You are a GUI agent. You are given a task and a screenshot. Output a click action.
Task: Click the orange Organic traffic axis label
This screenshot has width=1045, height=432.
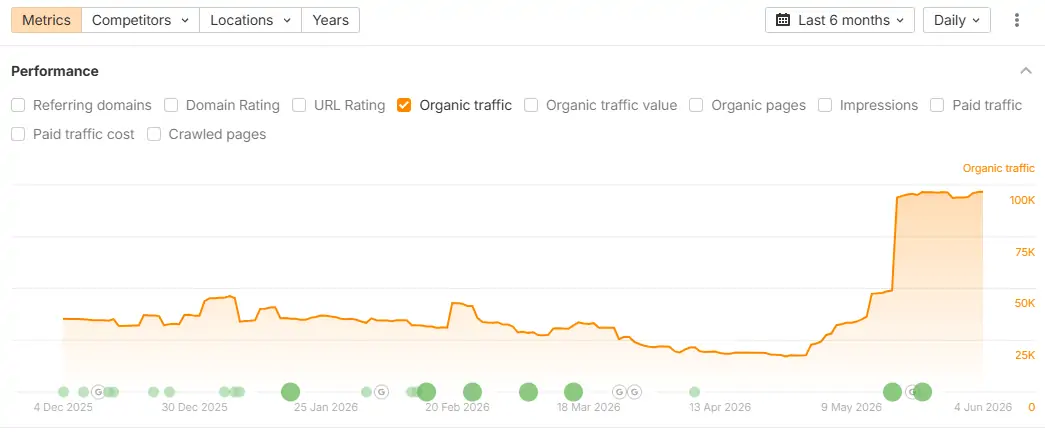click(x=998, y=168)
